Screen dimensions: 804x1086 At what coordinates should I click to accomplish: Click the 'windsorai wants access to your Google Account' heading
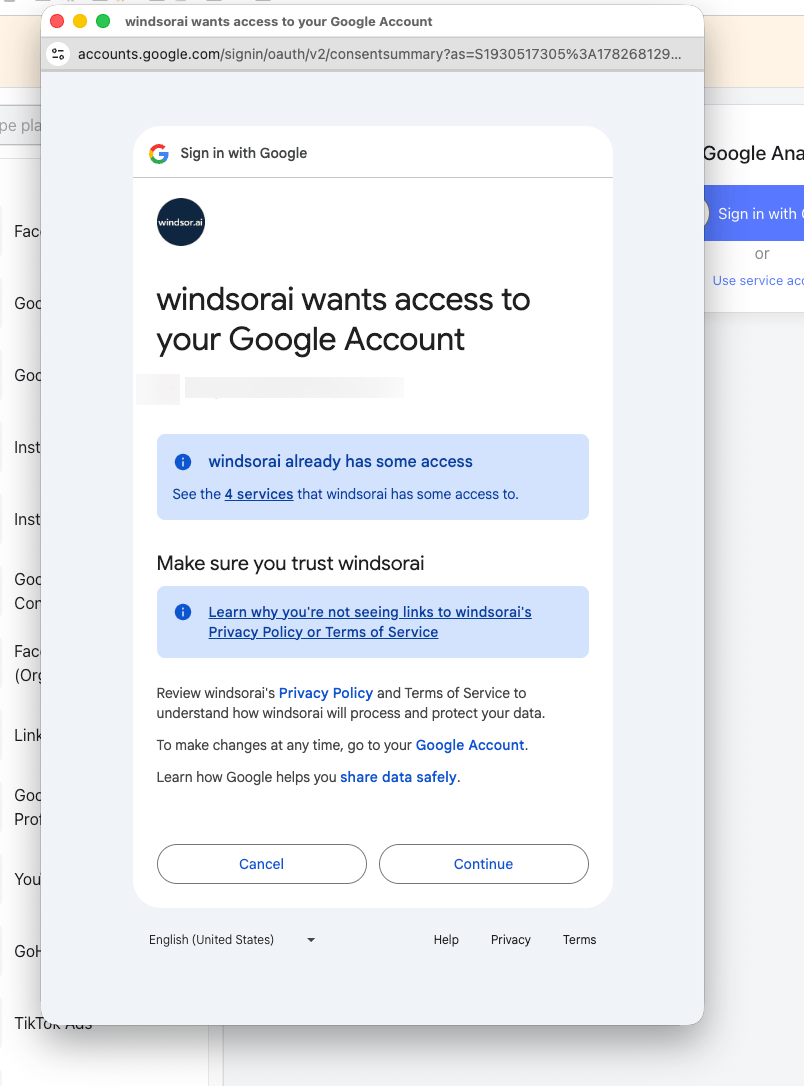343,319
